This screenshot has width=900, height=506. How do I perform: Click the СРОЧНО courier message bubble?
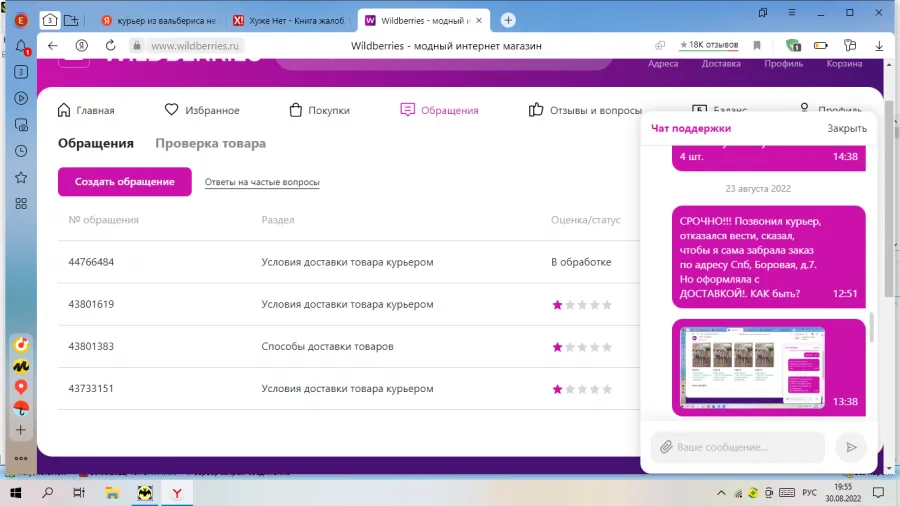[x=769, y=257]
